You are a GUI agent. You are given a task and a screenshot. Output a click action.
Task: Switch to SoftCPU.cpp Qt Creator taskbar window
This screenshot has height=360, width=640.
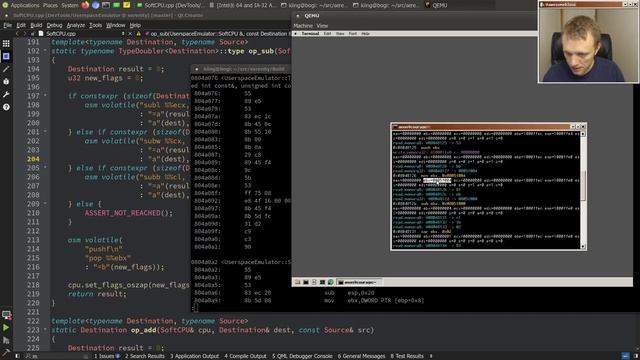coord(171,5)
